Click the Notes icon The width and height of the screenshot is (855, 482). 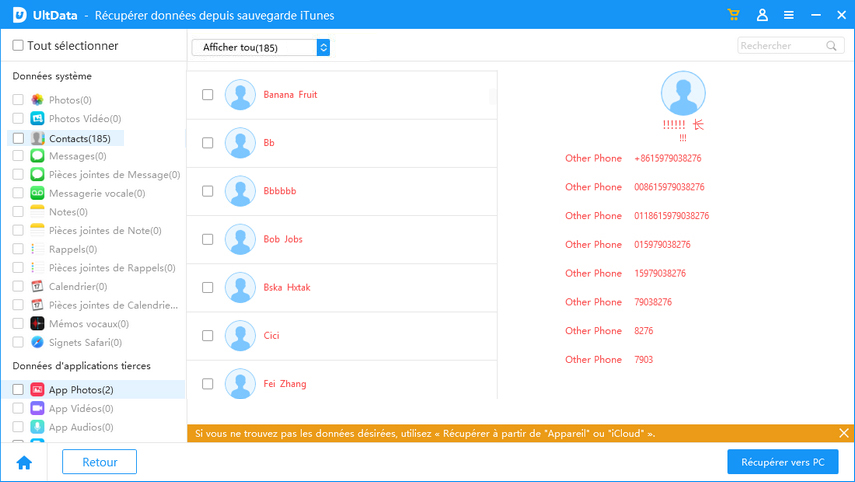click(37, 212)
